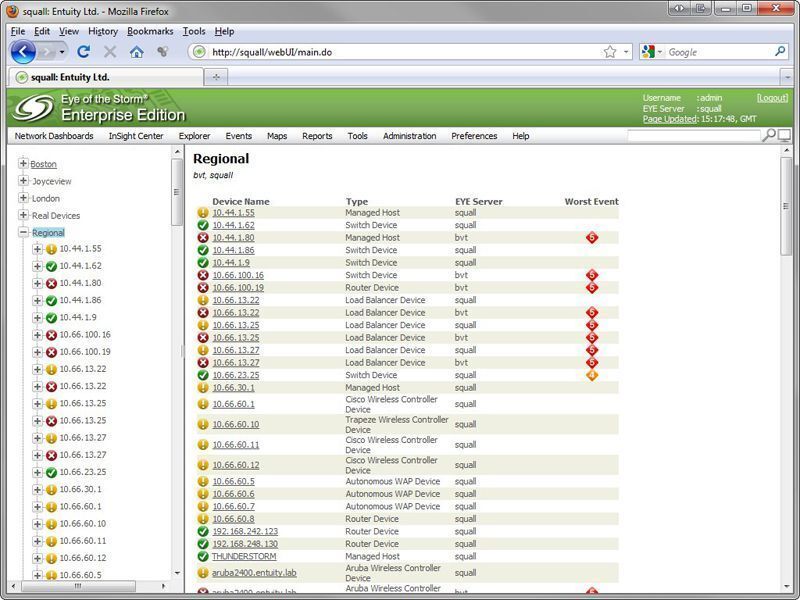
Task: Click the tree panel vertical scrollbar
Action: [177, 190]
